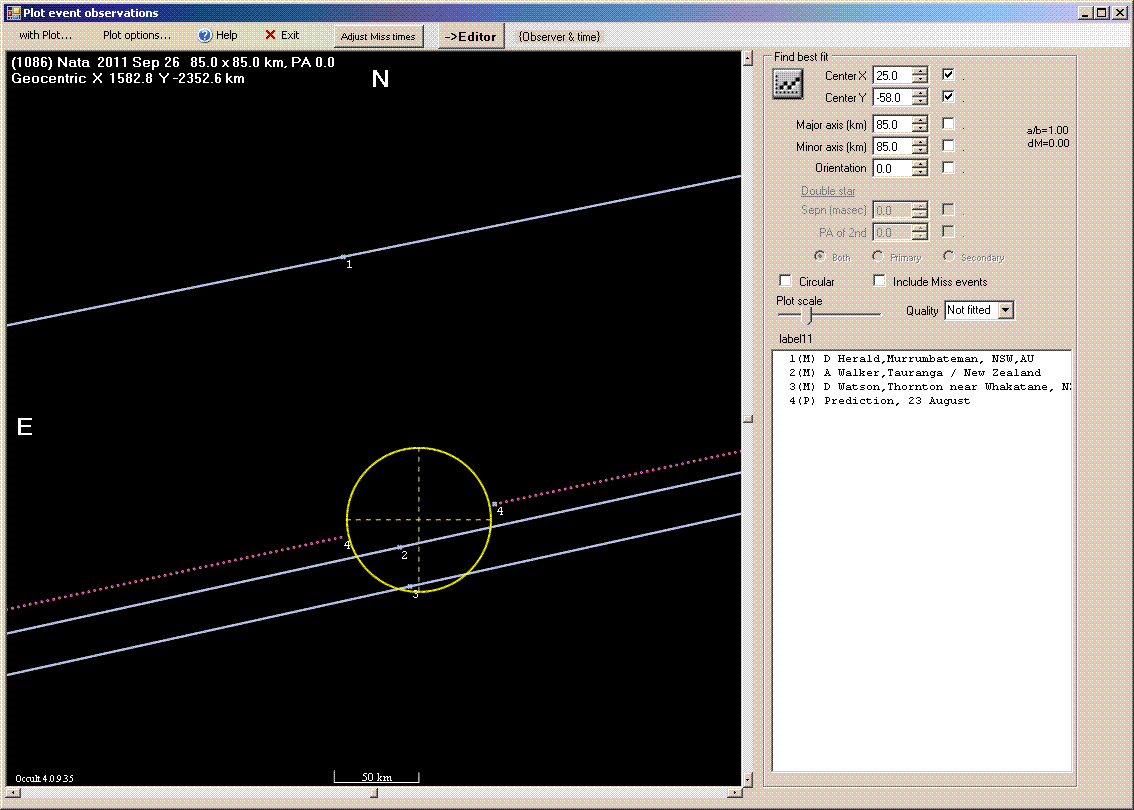1134x810 pixels.
Task: Open the Help menu item
Action: pos(218,35)
